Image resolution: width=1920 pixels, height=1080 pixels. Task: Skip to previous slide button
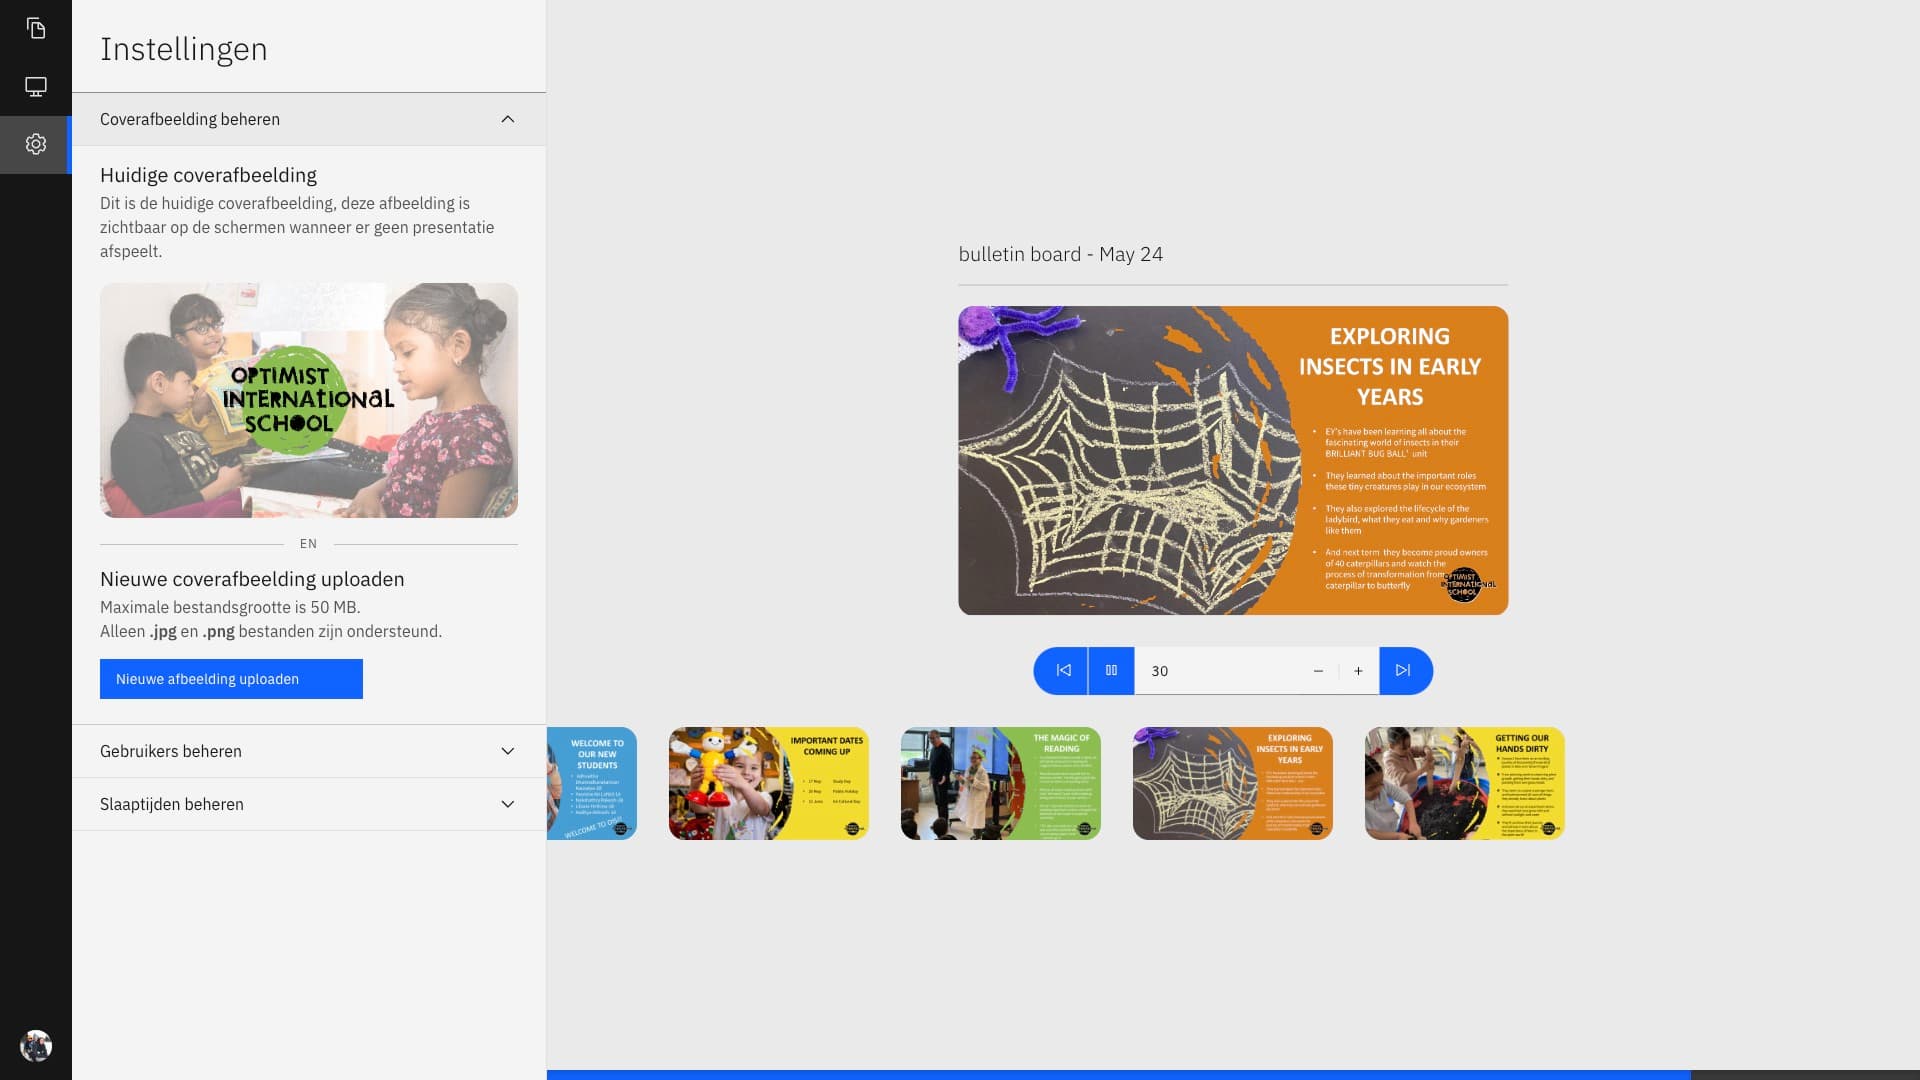(x=1063, y=671)
